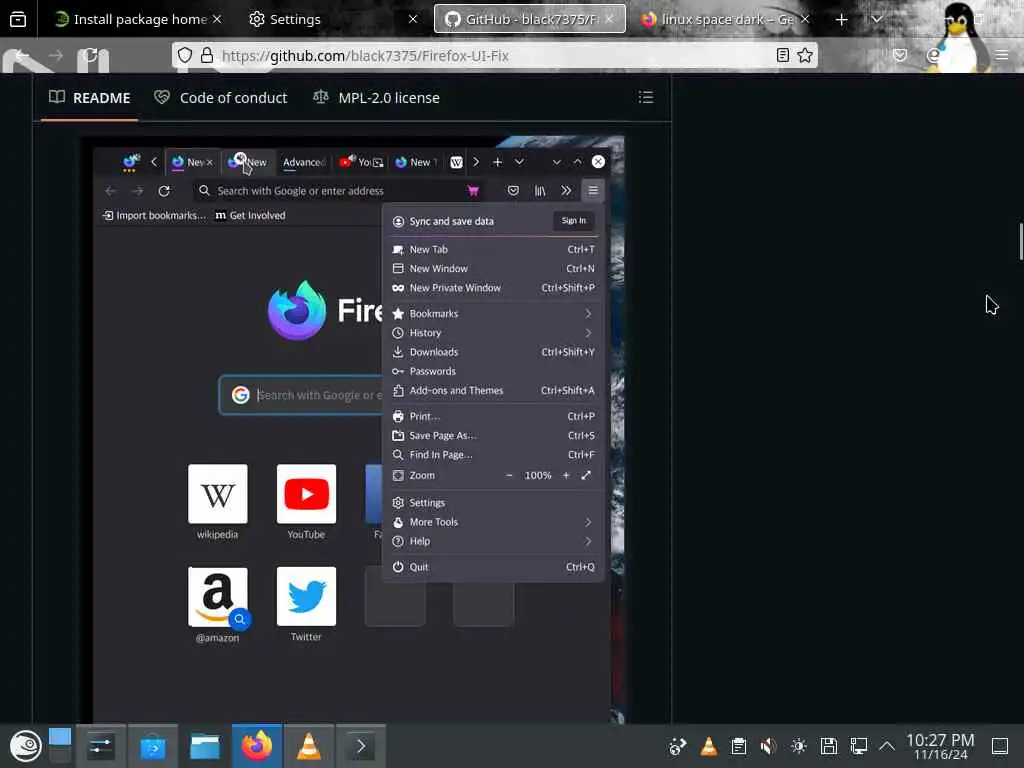Show site security info via padlock

(x=207, y=56)
